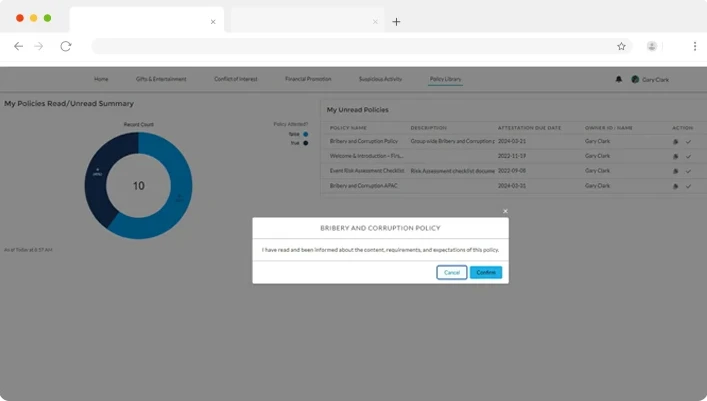Cancel the policy attestation dialog
Screen dimensions: 707x401
[451, 272]
